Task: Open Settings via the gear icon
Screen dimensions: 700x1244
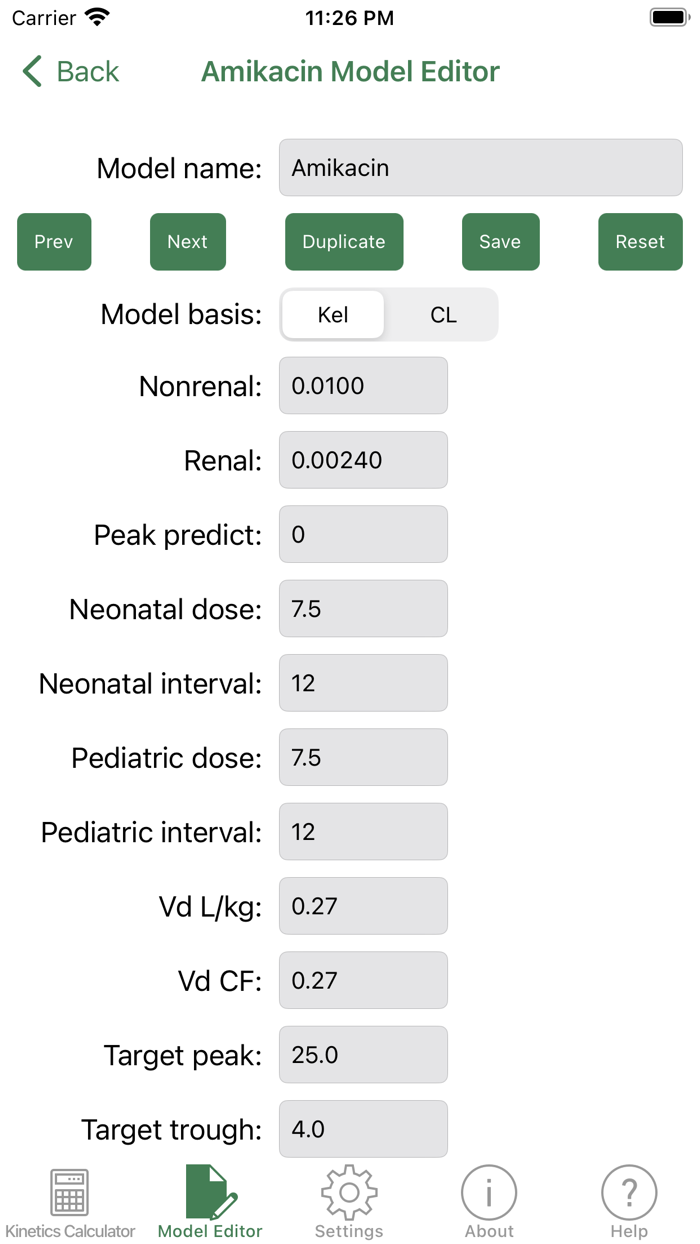Action: tap(349, 1192)
